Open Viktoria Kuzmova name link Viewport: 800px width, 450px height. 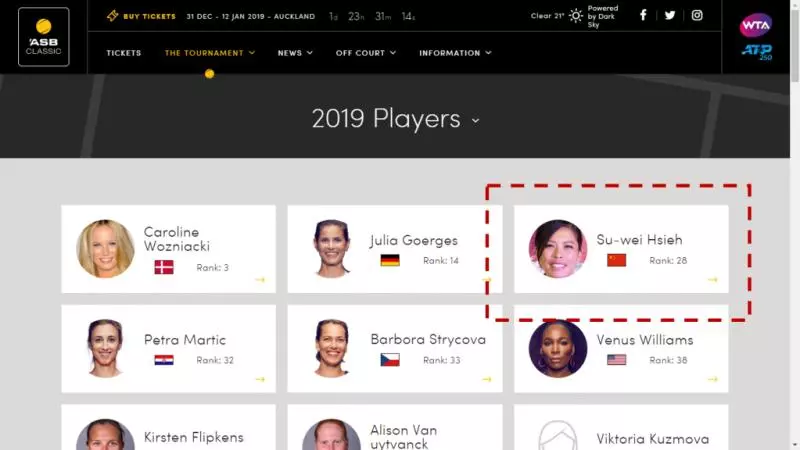point(653,439)
